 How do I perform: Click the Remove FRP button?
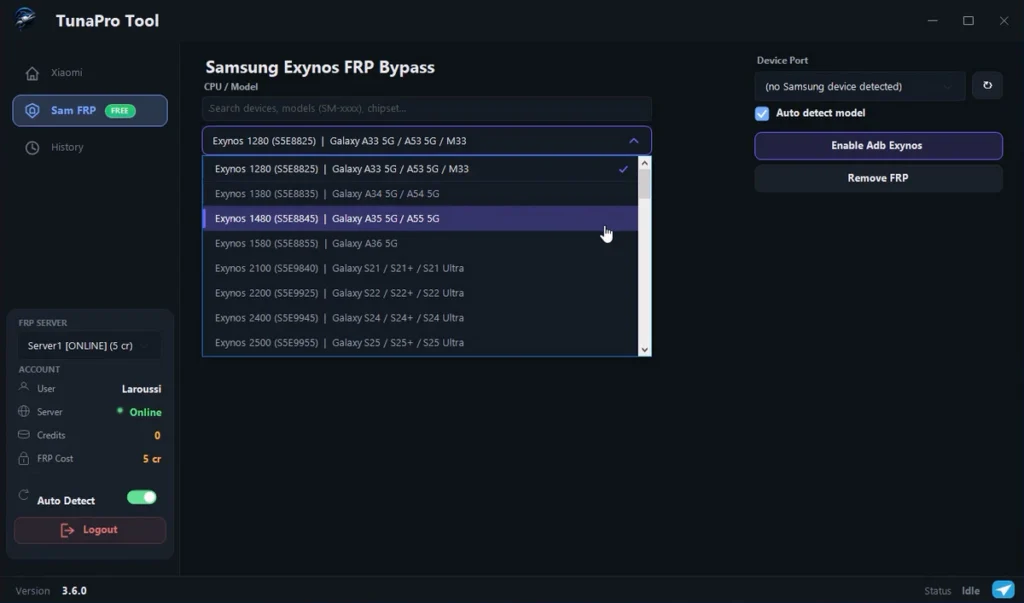pos(878,178)
